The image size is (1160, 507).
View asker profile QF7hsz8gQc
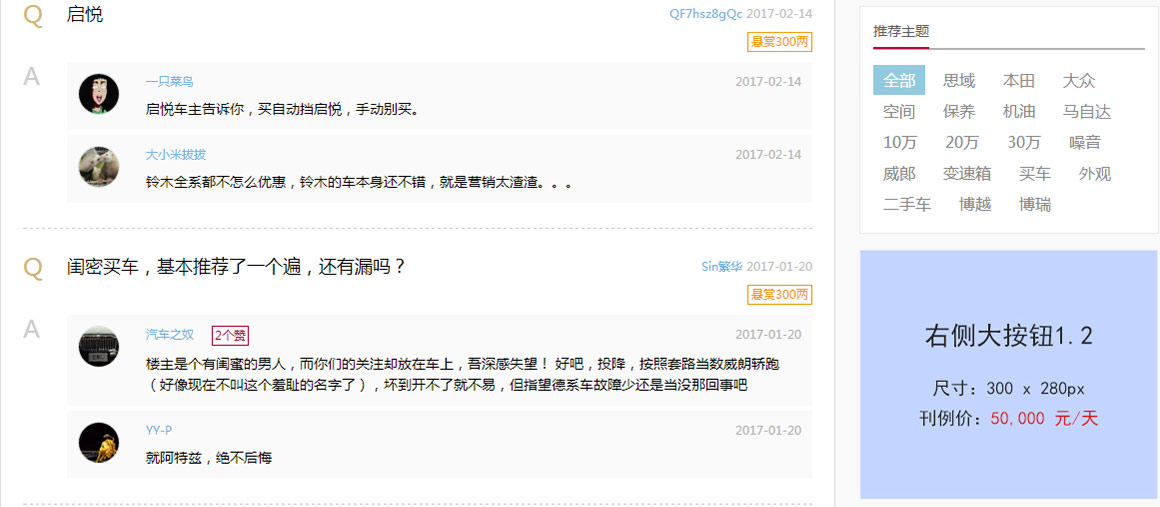(x=706, y=14)
